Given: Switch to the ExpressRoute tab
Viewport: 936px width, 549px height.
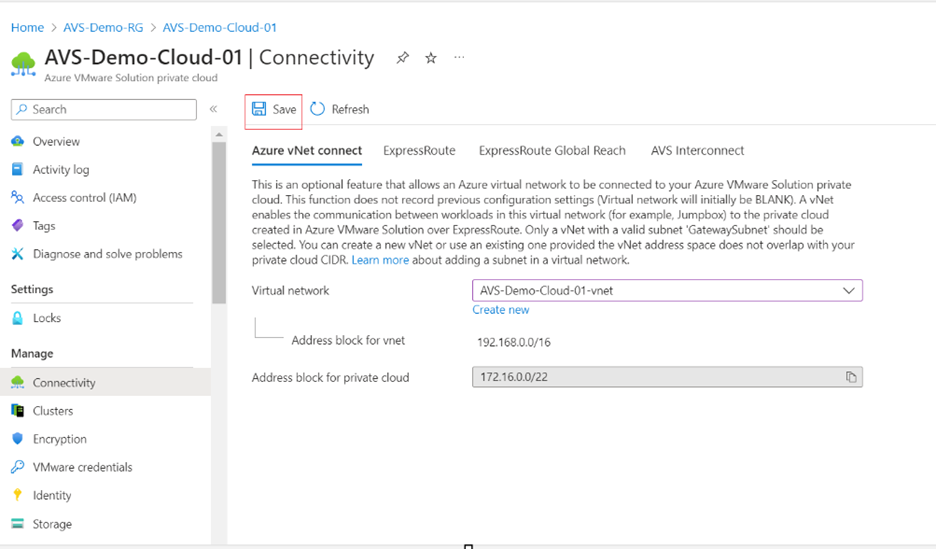Looking at the screenshot, I should pyautogui.click(x=419, y=151).
